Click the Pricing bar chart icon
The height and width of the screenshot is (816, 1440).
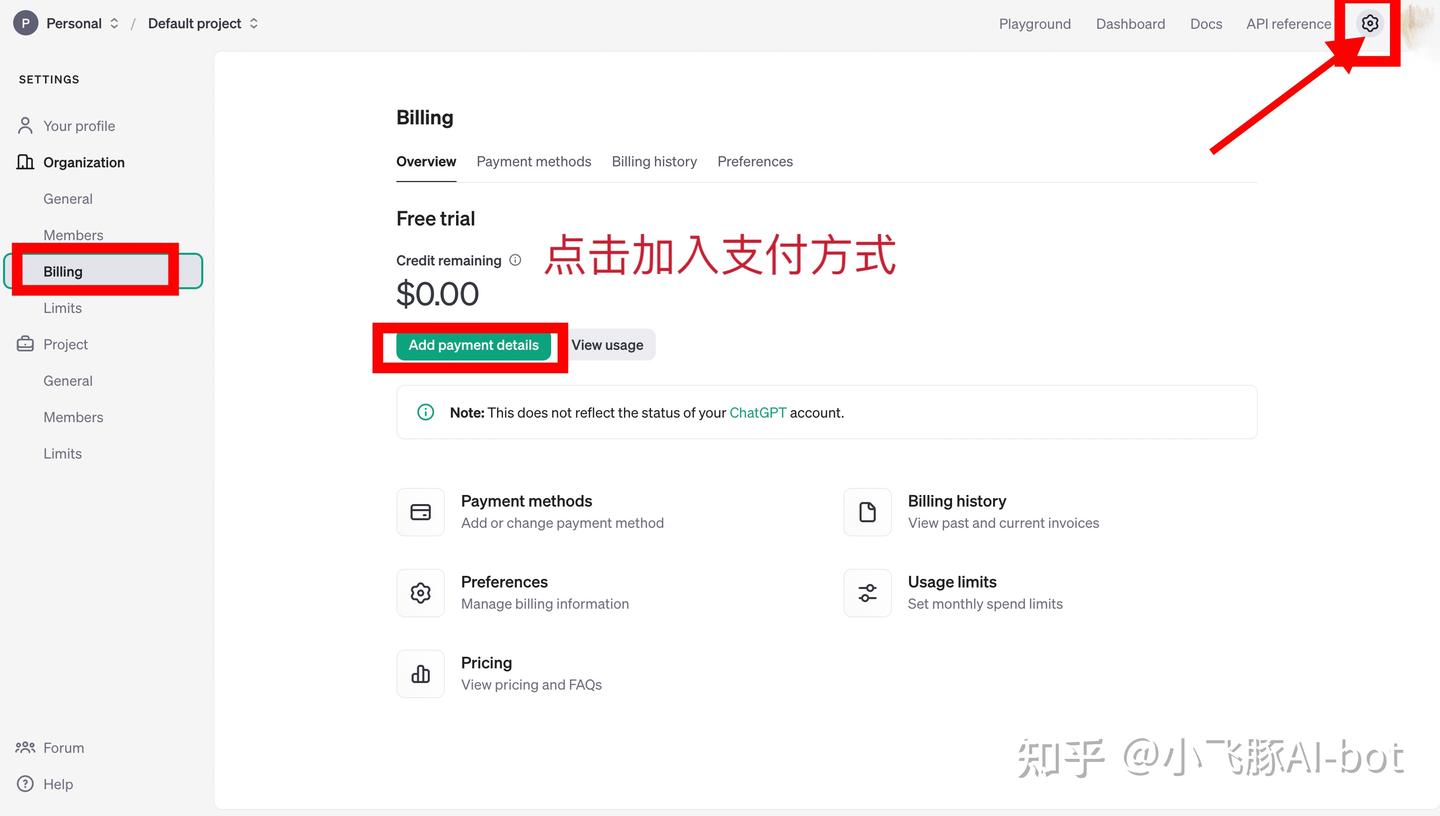click(420, 673)
